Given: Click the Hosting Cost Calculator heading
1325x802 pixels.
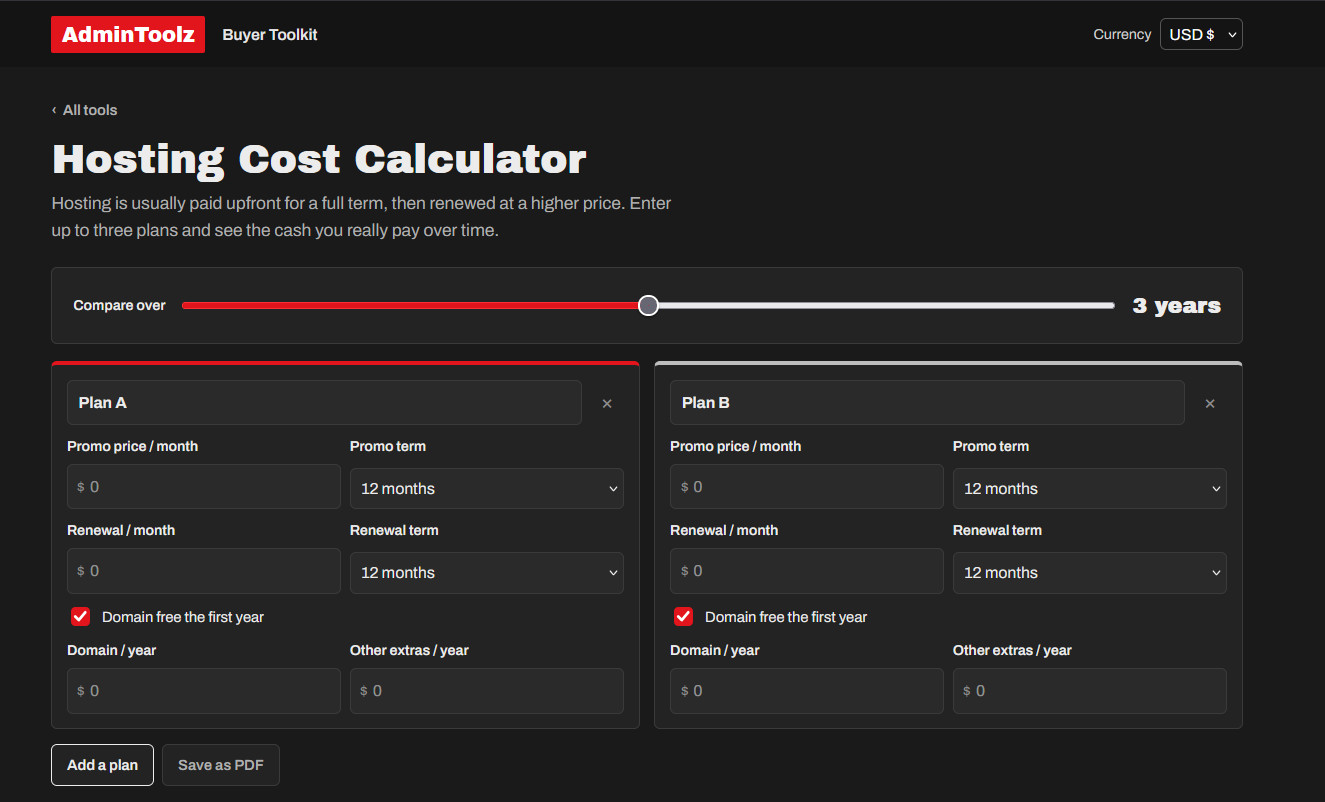Looking at the screenshot, I should 319,159.
